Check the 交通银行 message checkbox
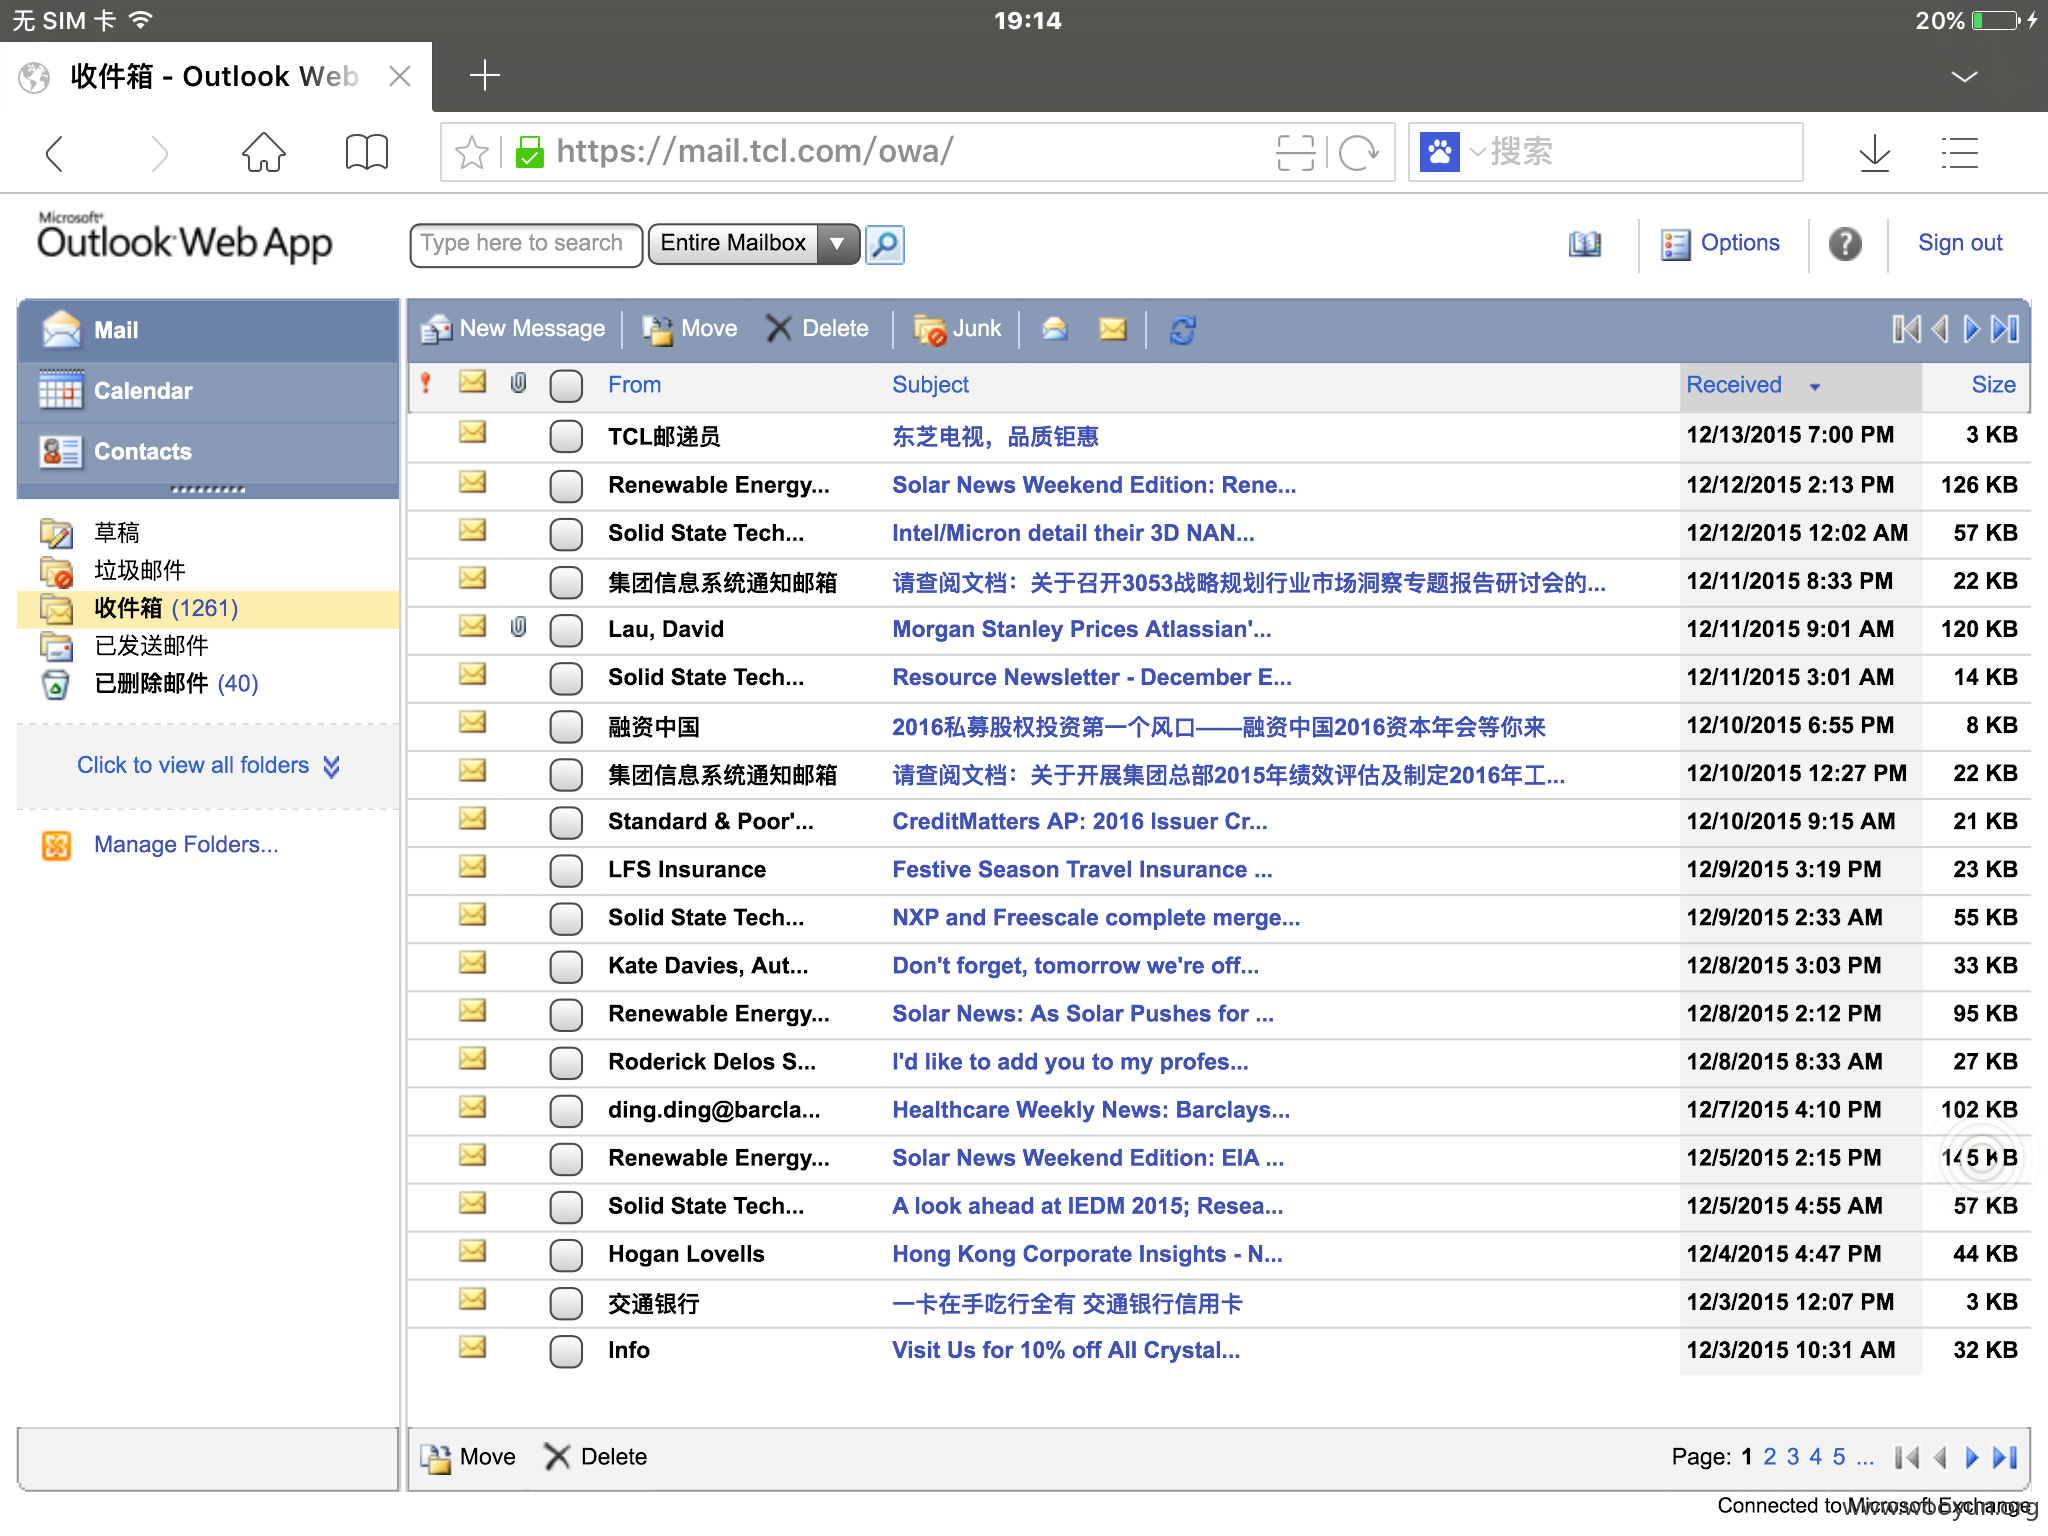 tap(566, 1303)
